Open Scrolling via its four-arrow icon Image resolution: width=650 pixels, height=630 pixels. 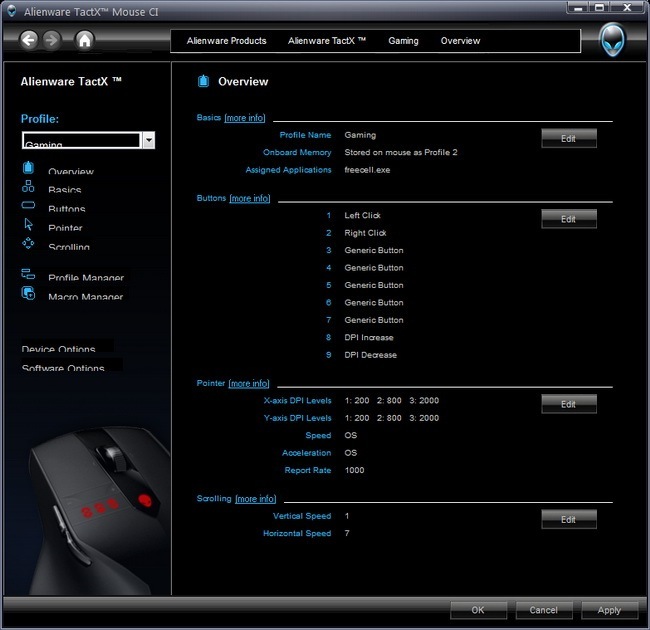[28, 244]
